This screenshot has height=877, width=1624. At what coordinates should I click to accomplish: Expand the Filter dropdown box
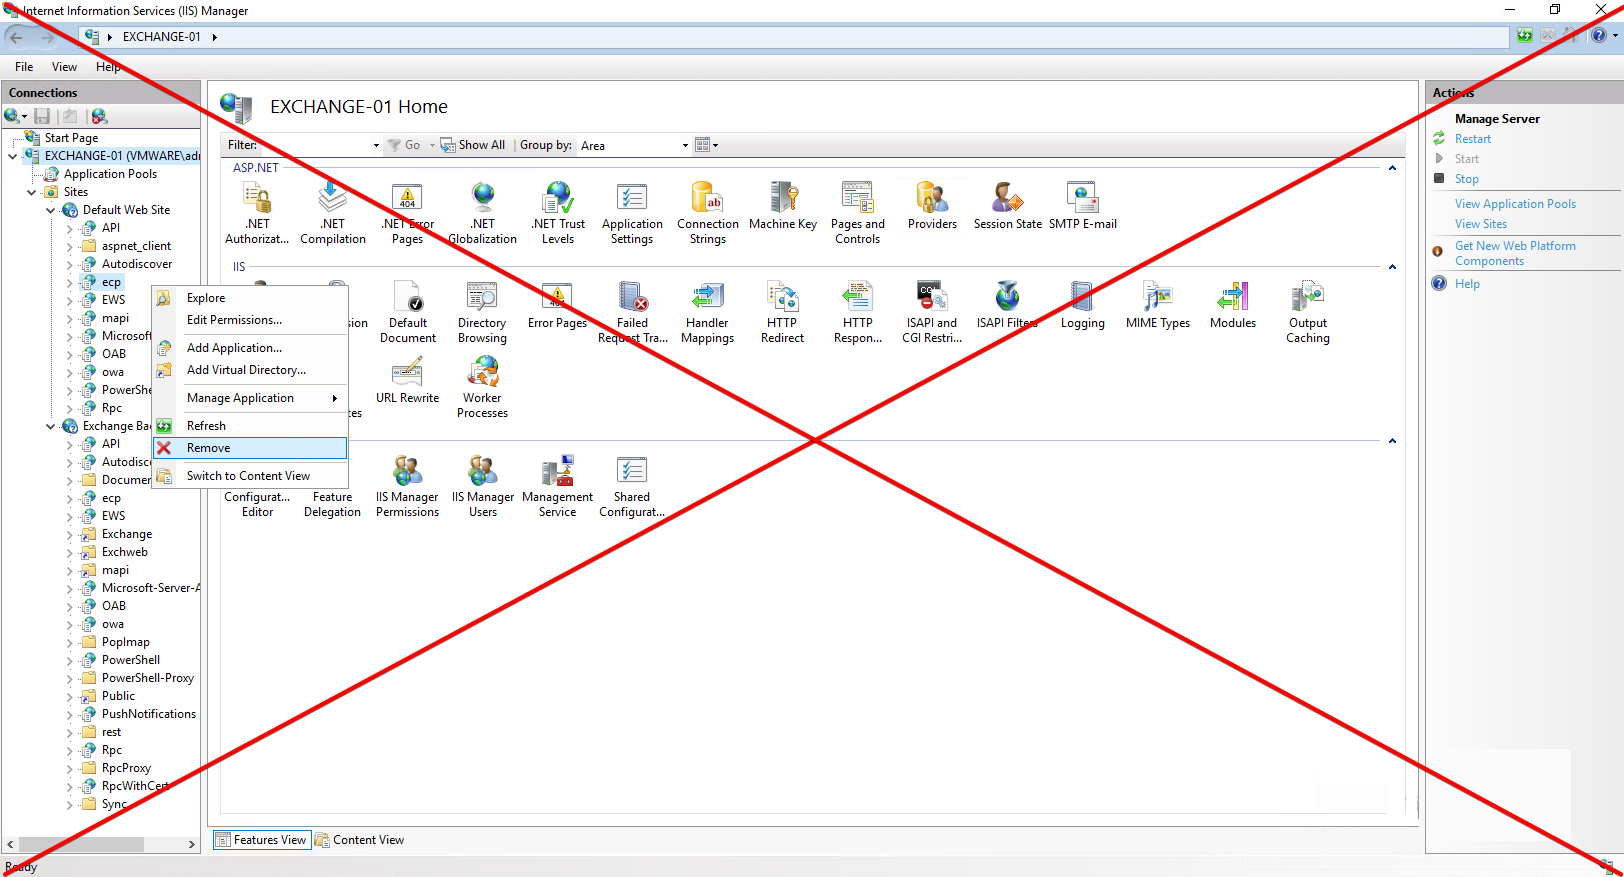pyautogui.click(x=376, y=146)
